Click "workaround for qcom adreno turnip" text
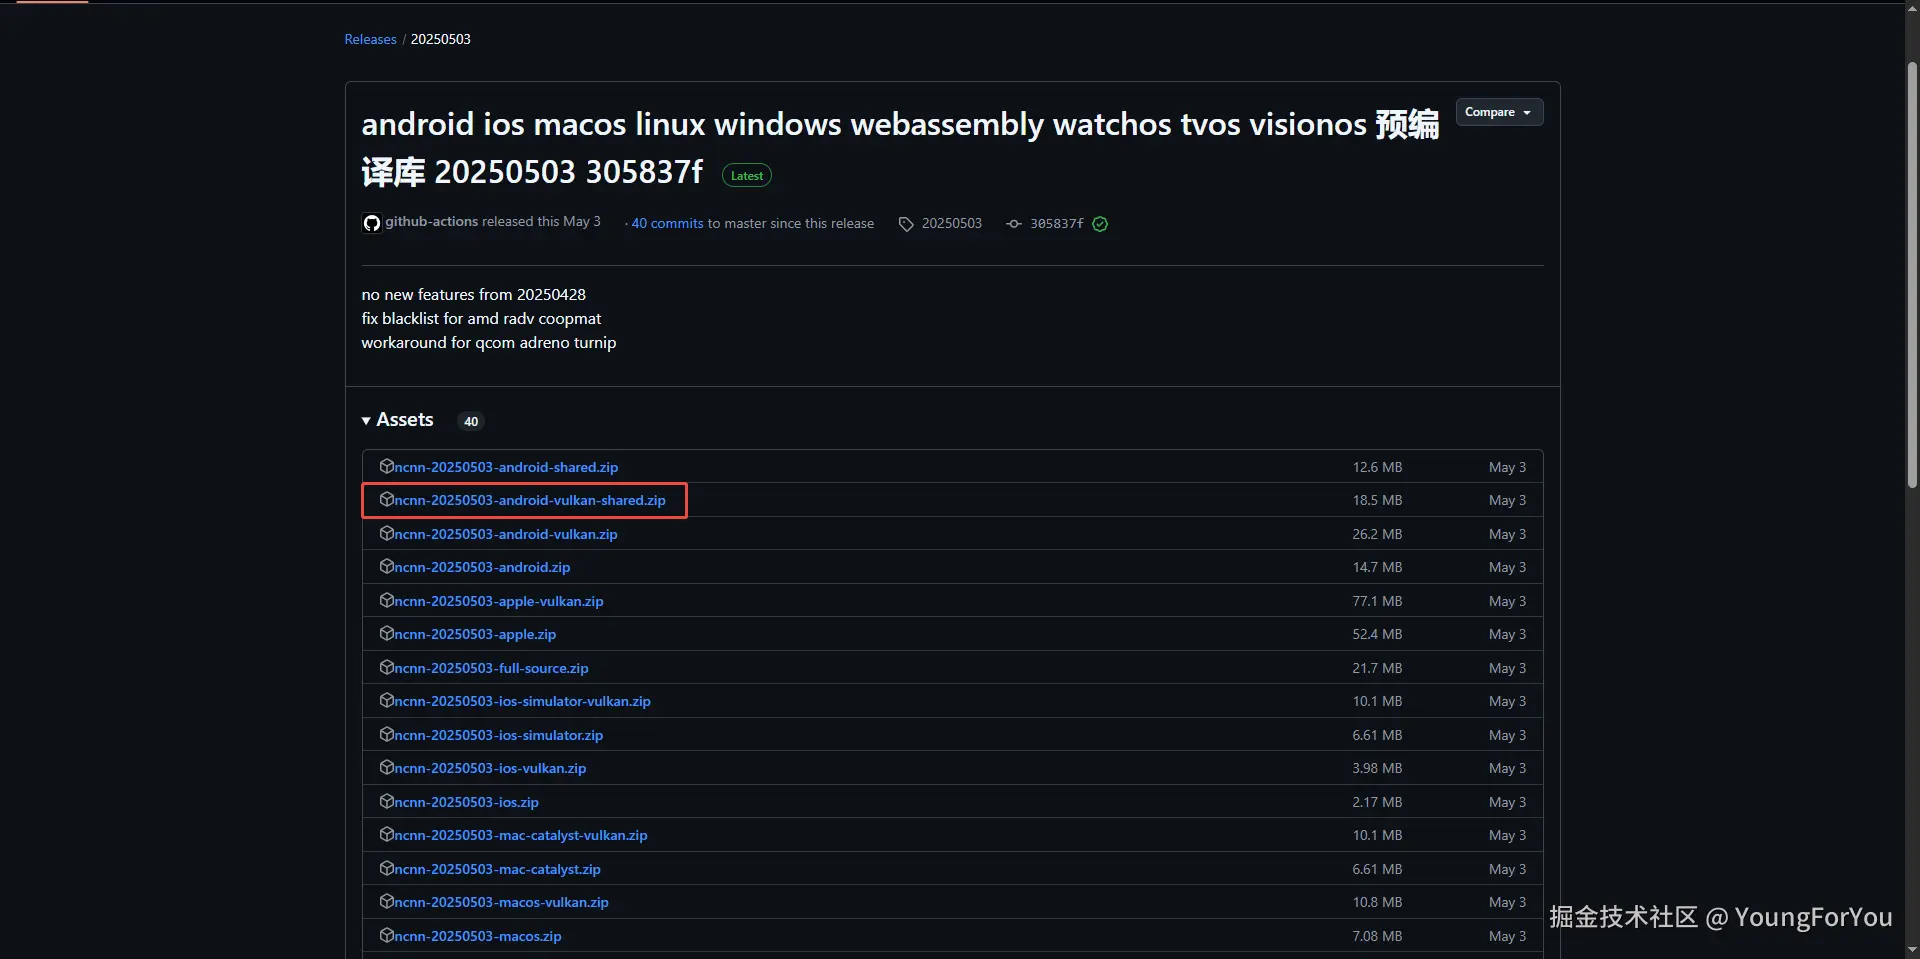 pyautogui.click(x=489, y=342)
